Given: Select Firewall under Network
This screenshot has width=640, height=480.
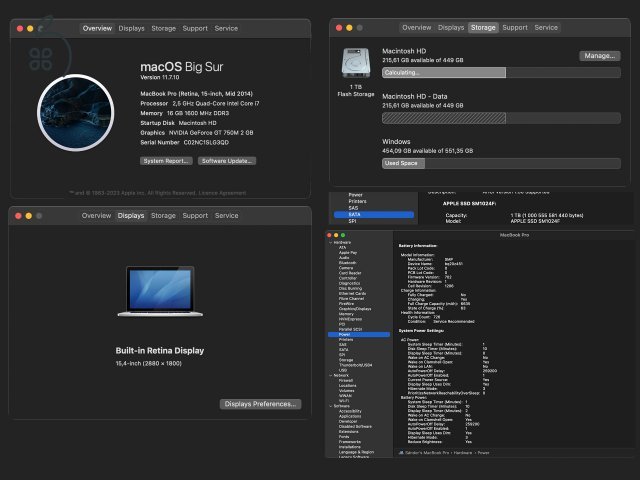Looking at the screenshot, I should coord(346,380).
